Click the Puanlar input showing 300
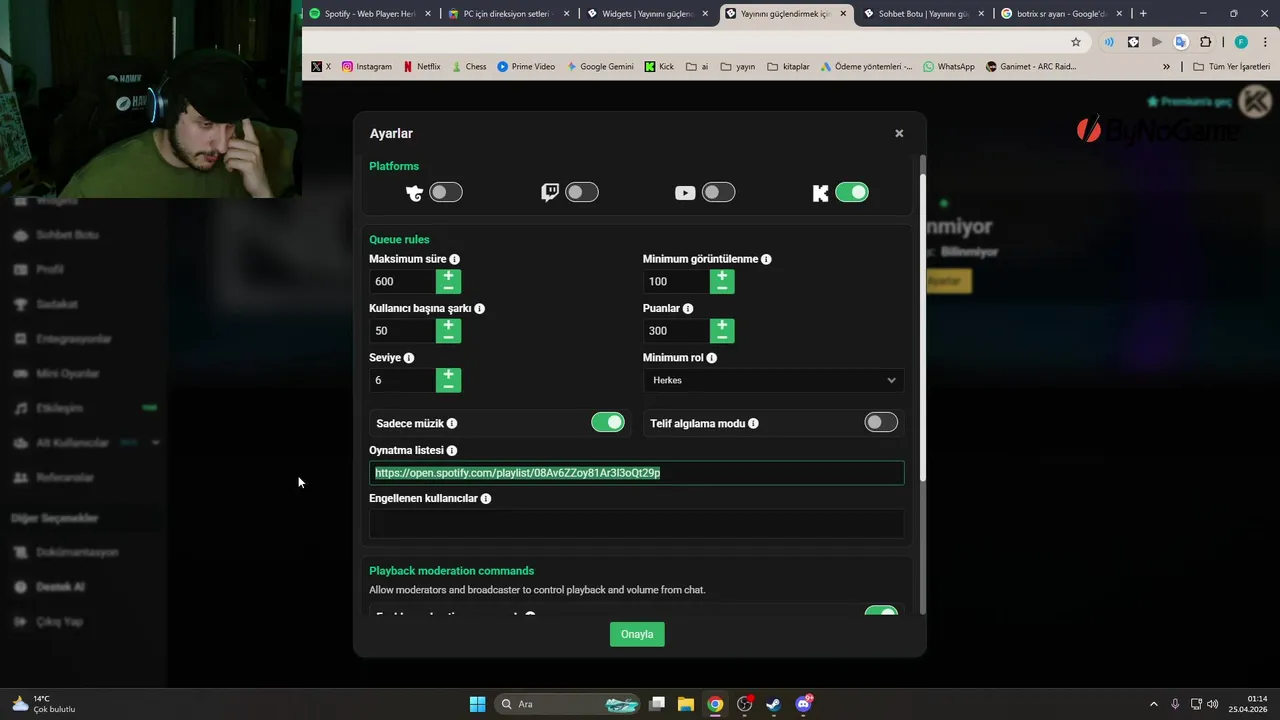 click(676, 331)
